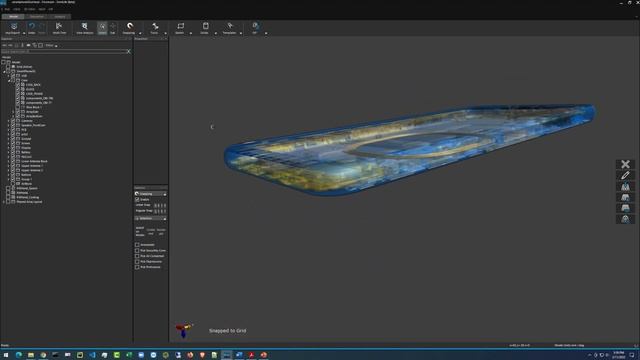Screen dimensions: 640x360
Task: Select the Screen item in the model tree
Action: point(26,143)
